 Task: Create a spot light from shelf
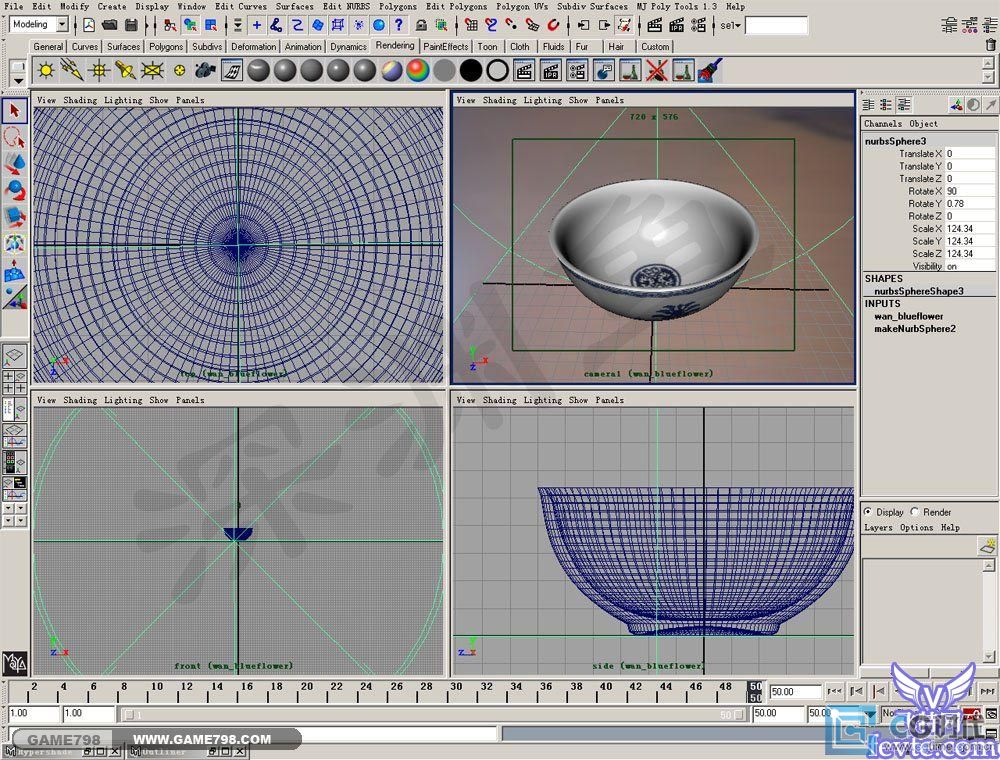click(126, 70)
